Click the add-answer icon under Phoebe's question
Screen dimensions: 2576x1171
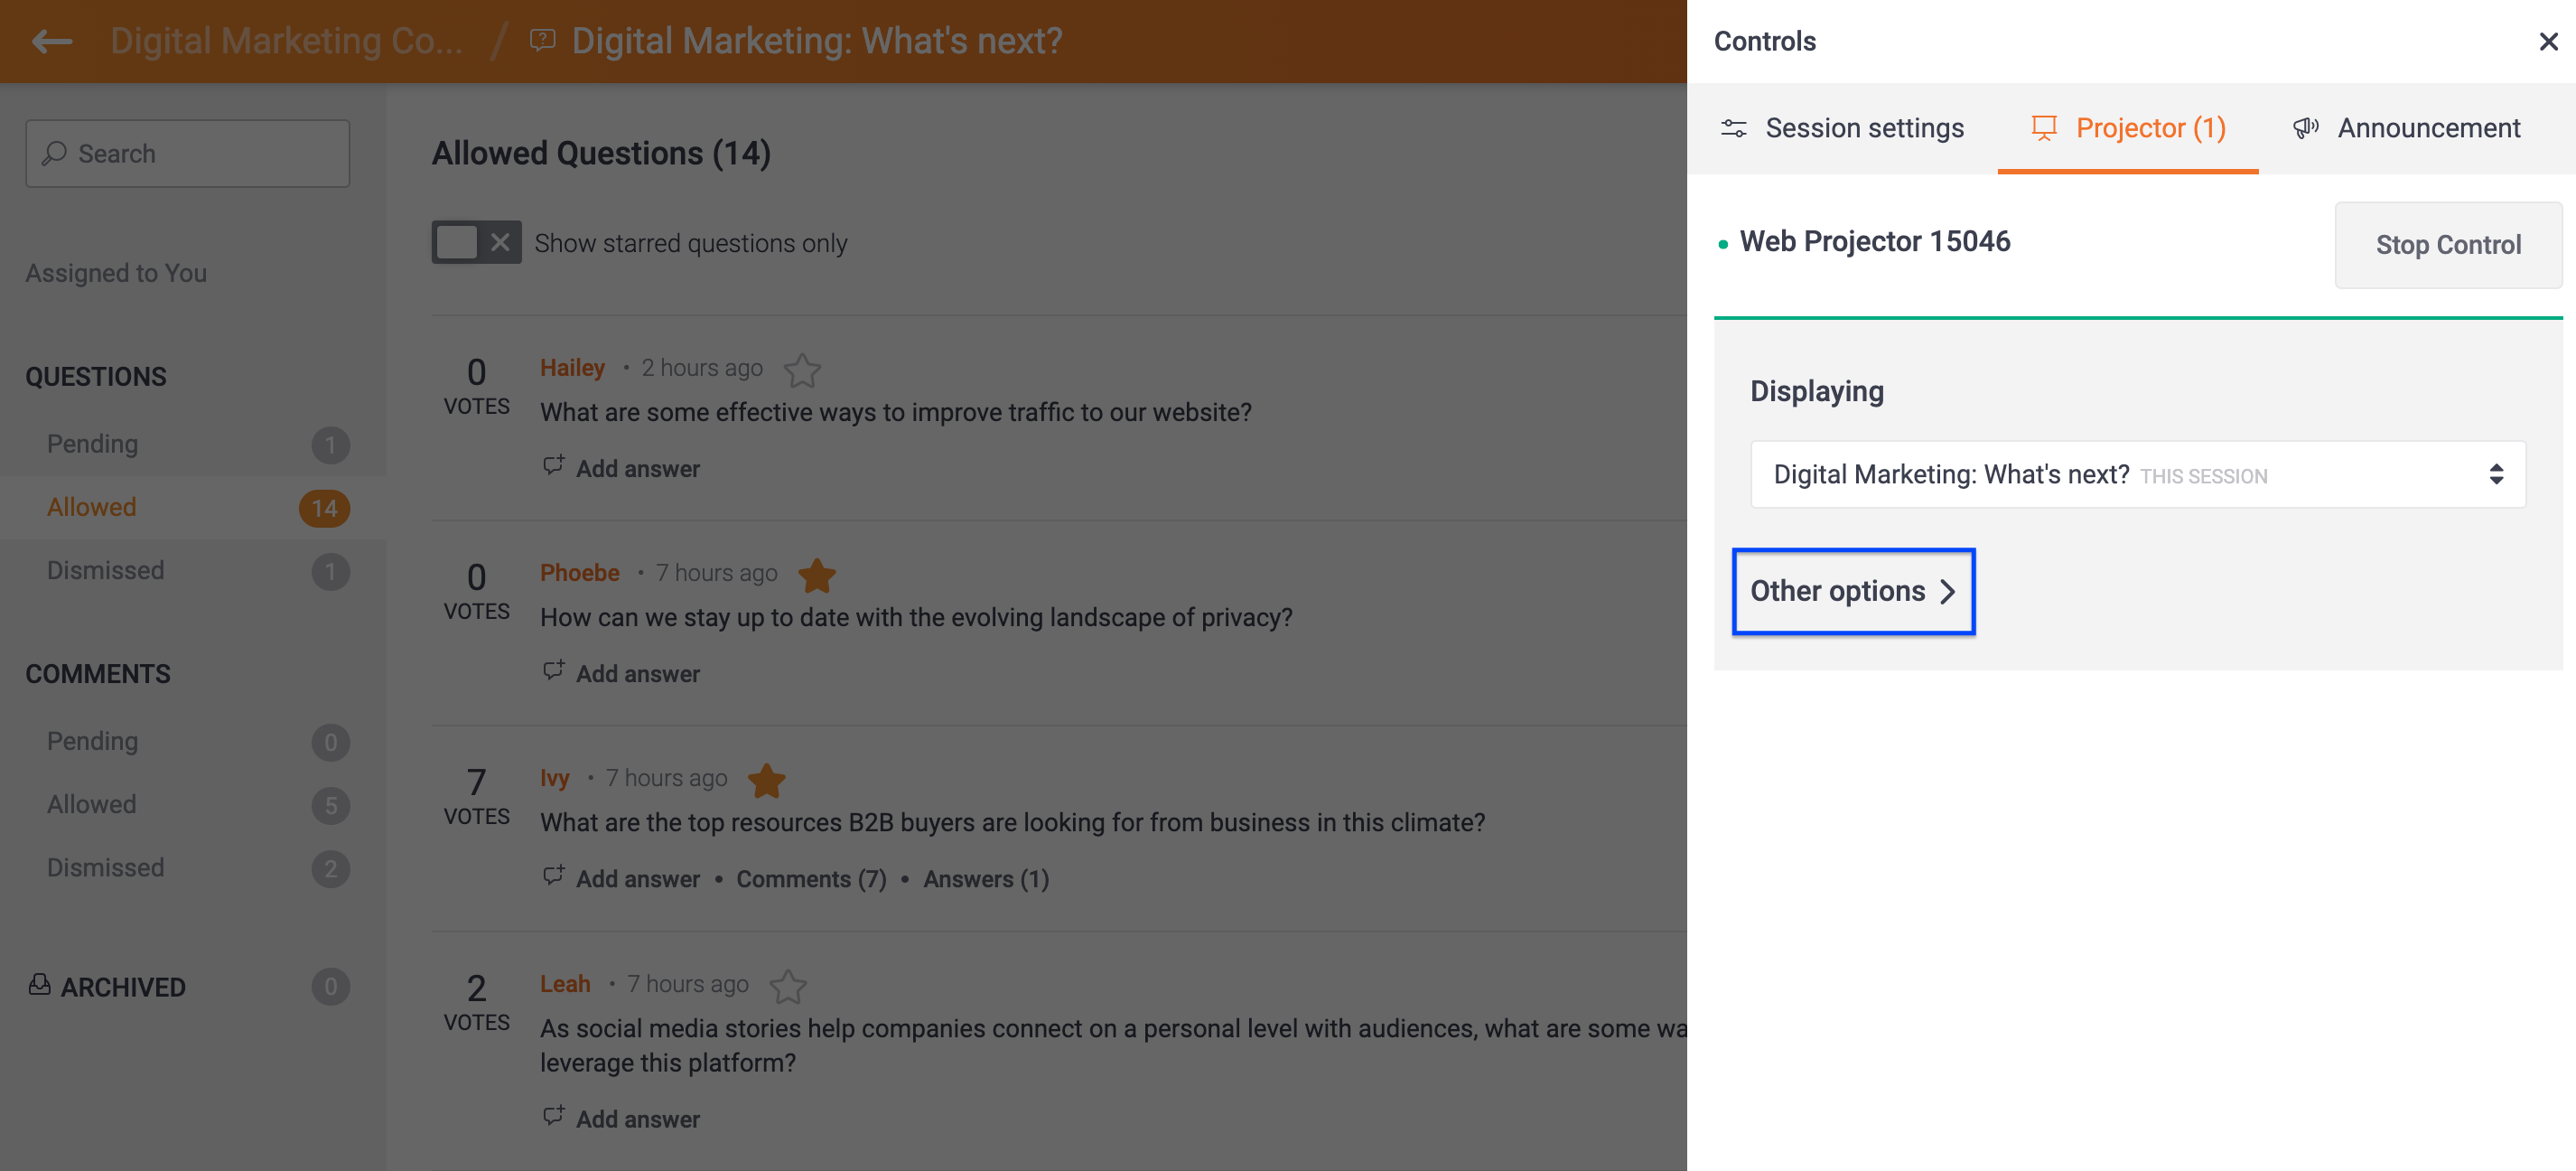554,671
